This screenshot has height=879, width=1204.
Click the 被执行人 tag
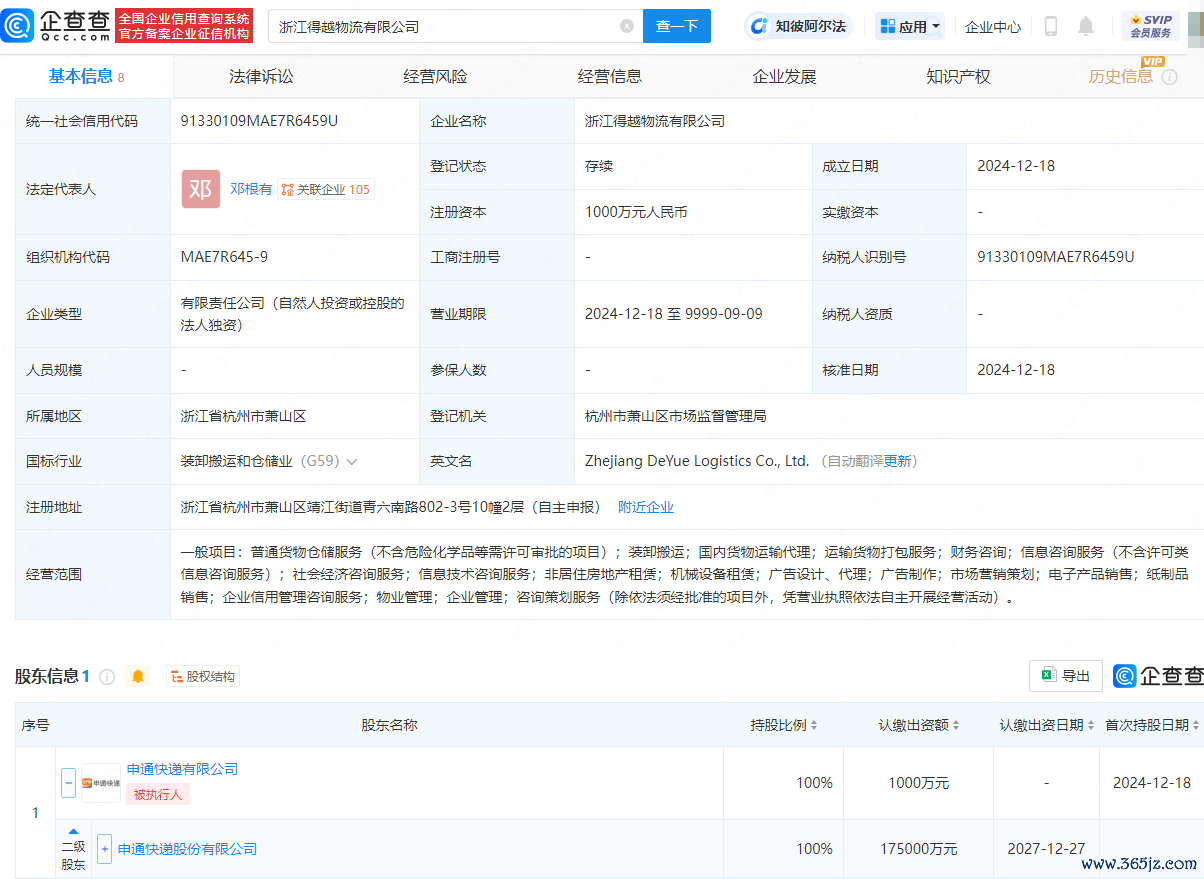click(x=158, y=794)
